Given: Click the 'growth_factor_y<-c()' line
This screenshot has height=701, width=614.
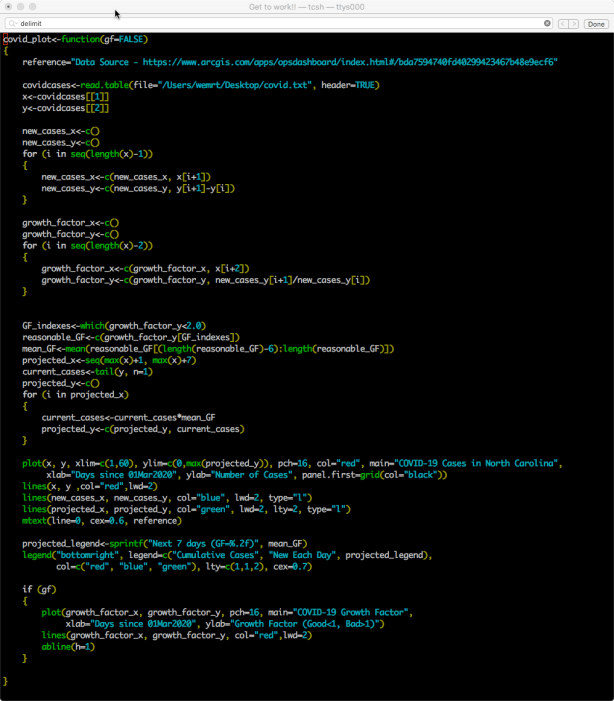Looking at the screenshot, I should 71,234.
